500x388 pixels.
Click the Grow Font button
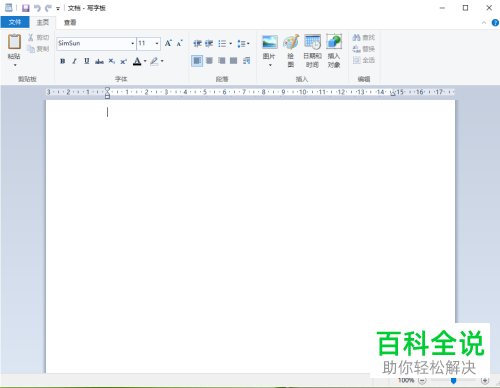[x=168, y=43]
